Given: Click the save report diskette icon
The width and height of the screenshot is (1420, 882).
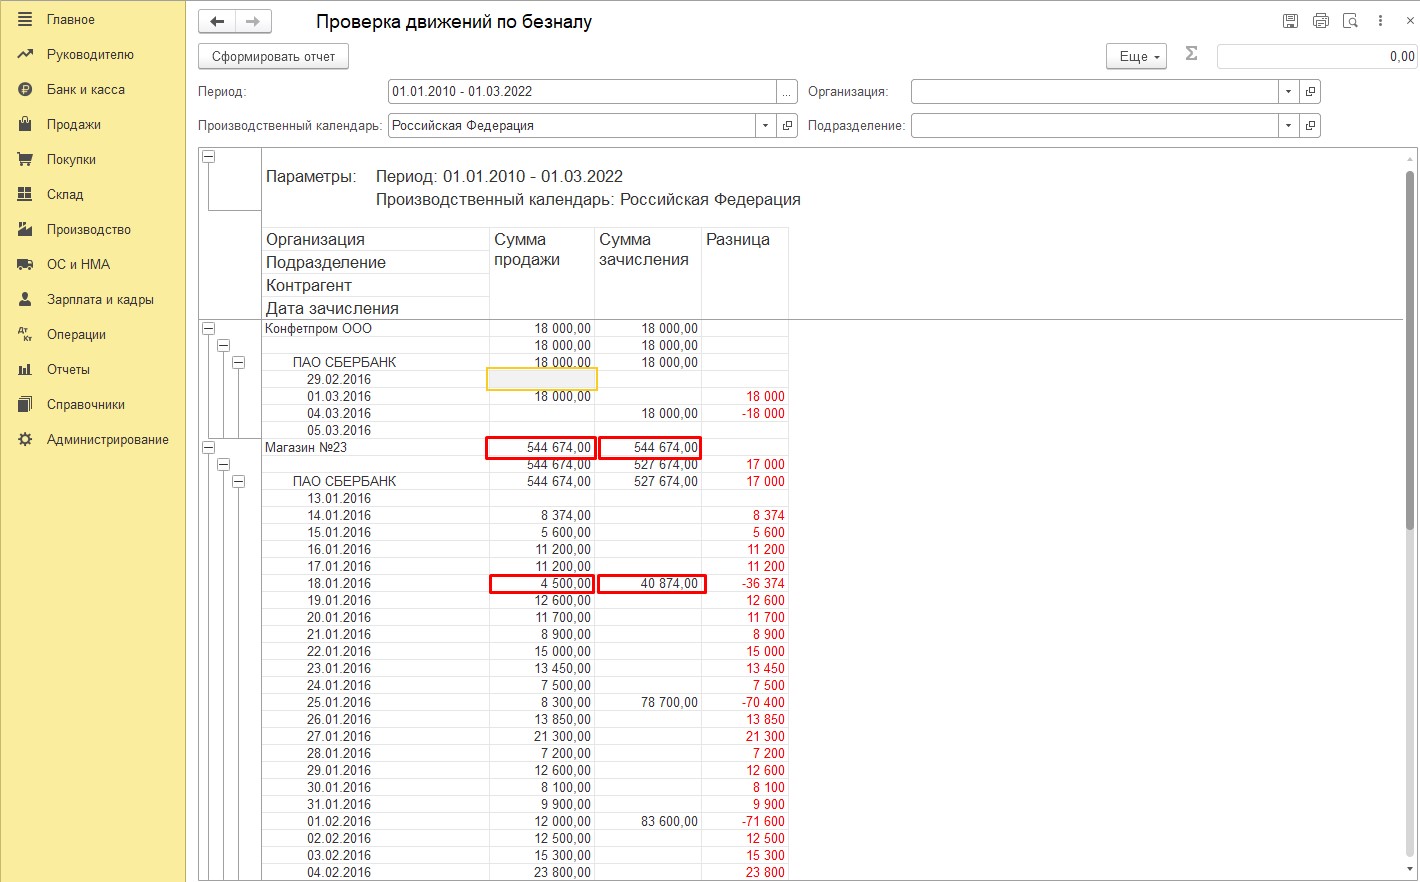Looking at the screenshot, I should click(1290, 21).
